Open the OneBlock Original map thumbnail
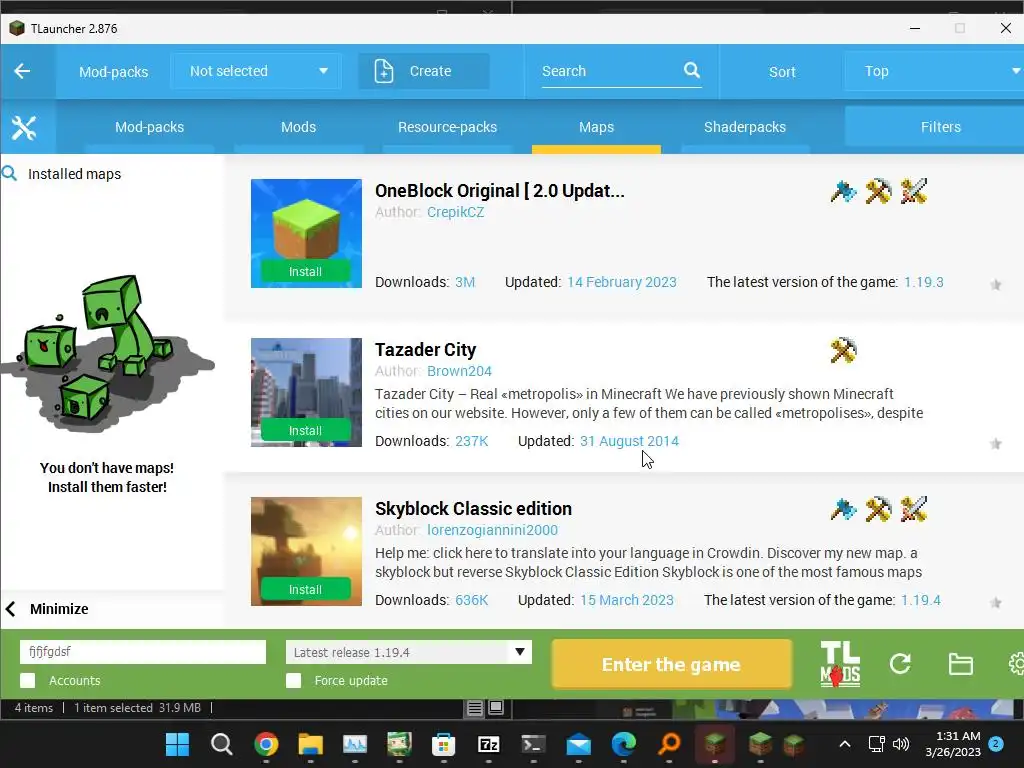The height and width of the screenshot is (768, 1024). pyautogui.click(x=306, y=233)
